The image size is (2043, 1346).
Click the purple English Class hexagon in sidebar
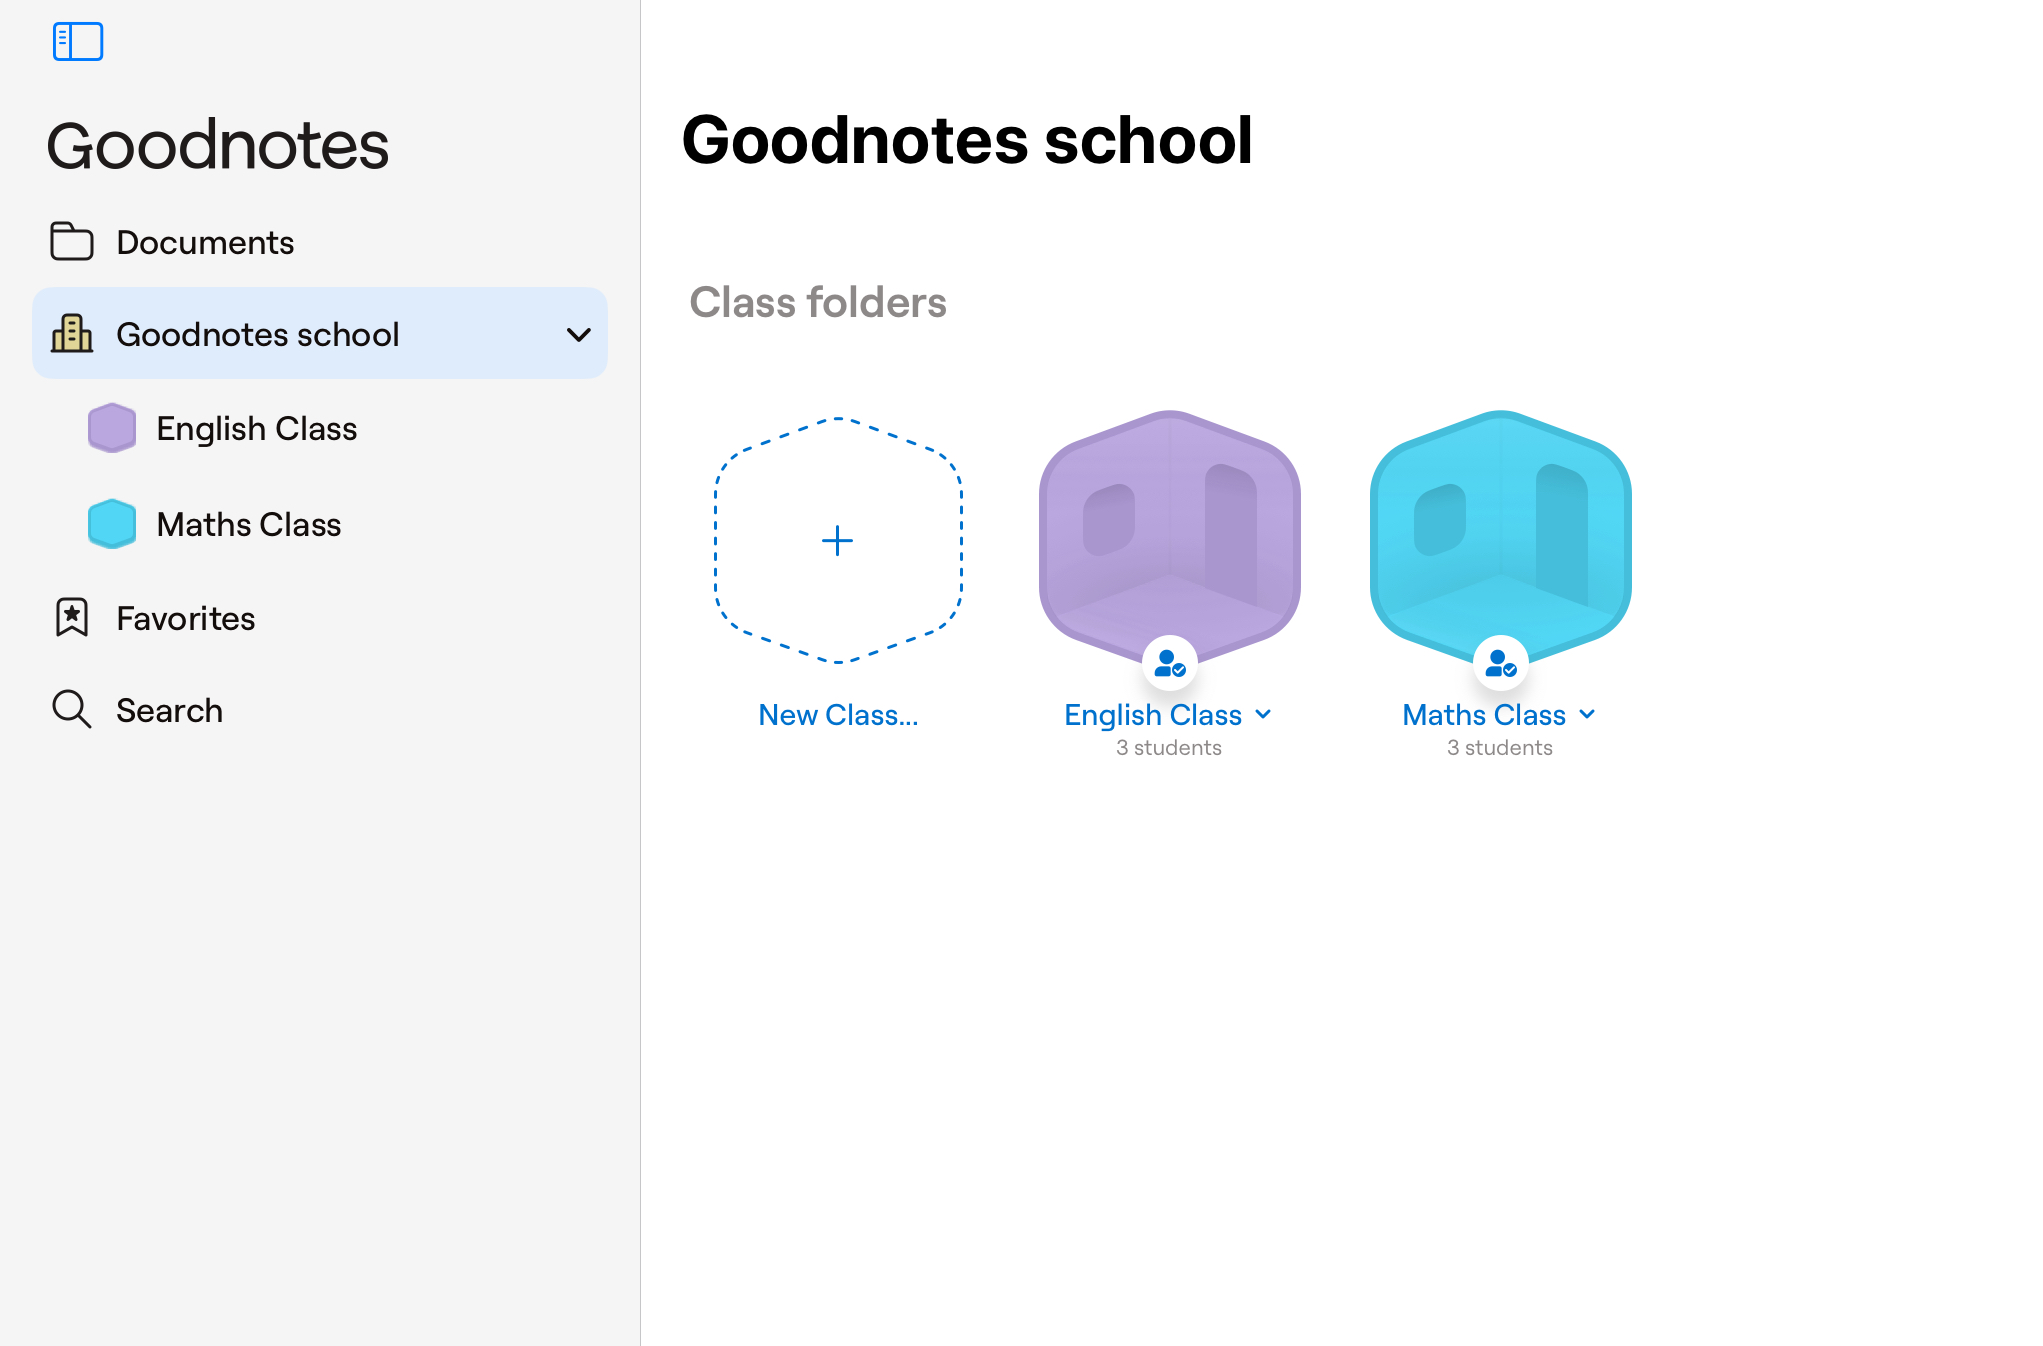(x=112, y=428)
